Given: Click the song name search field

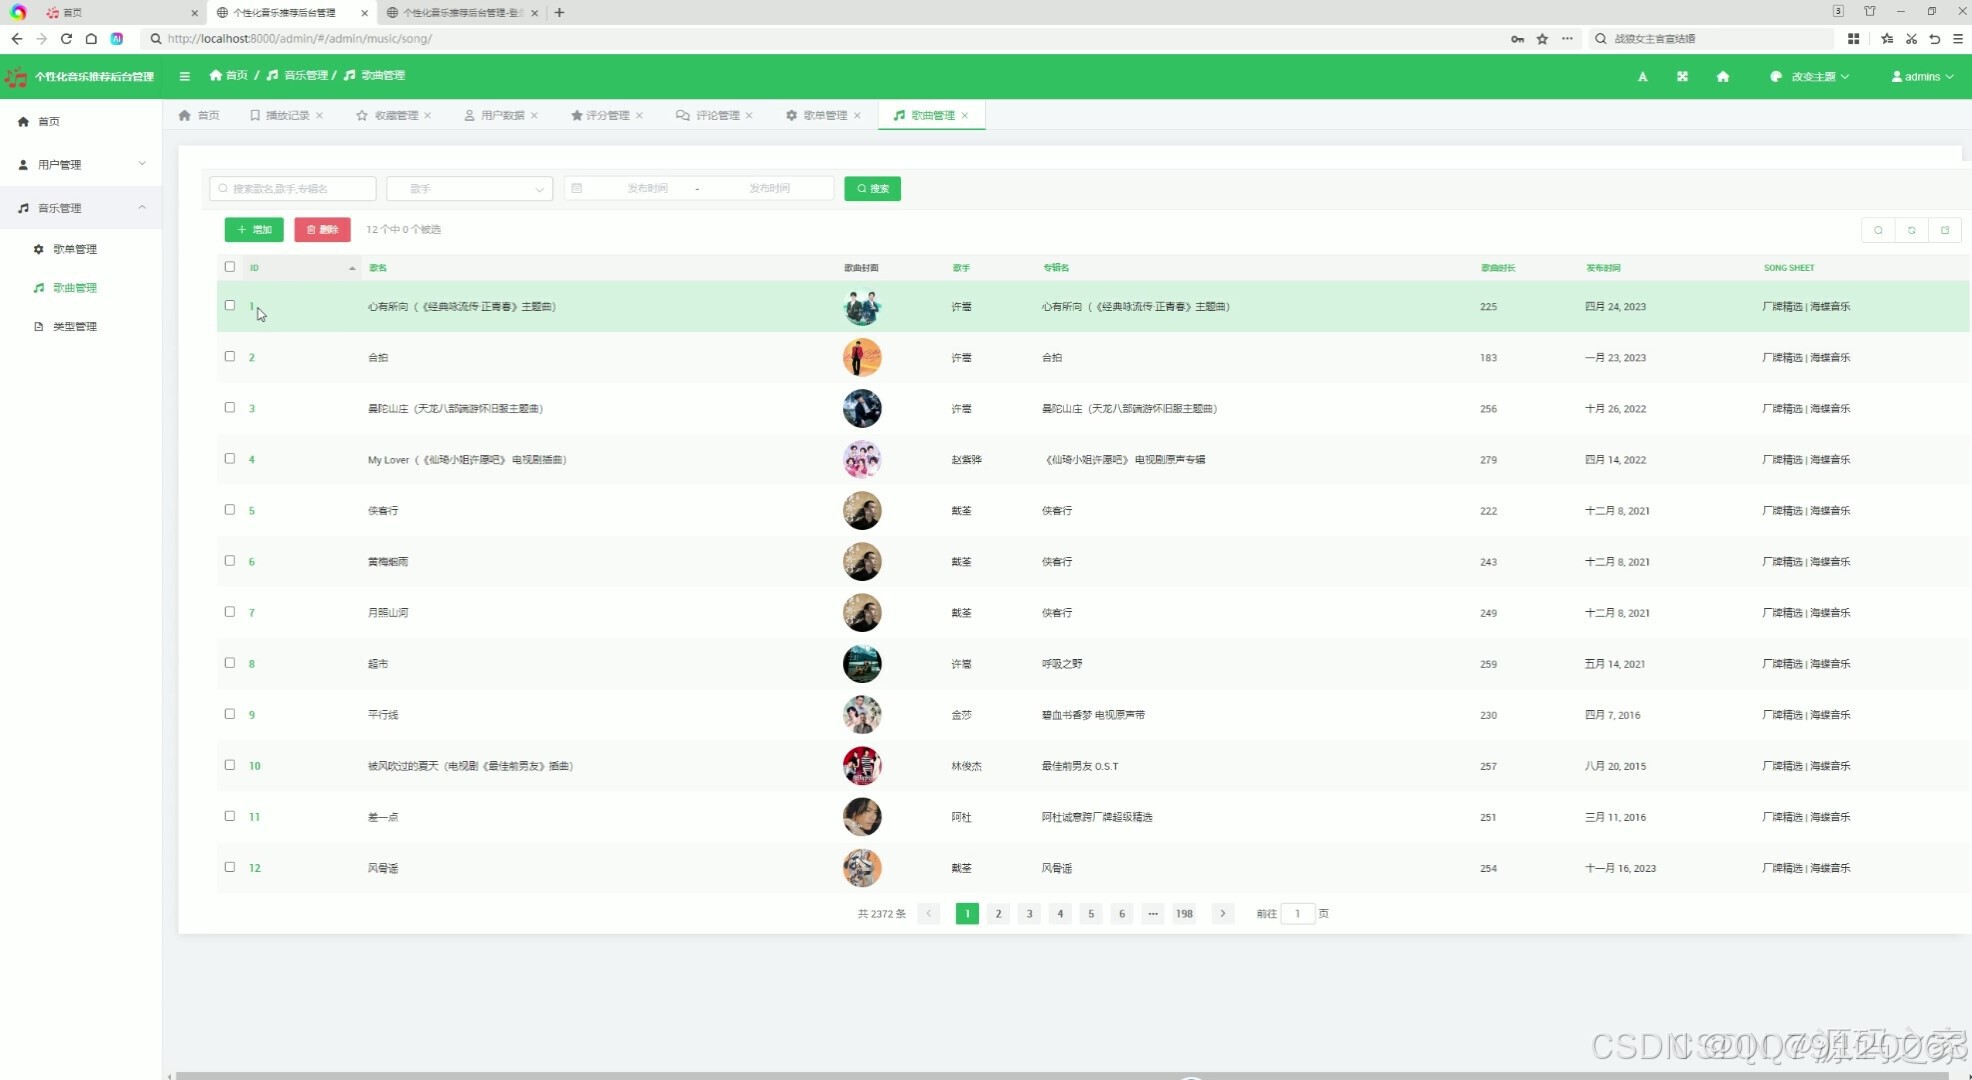Looking at the screenshot, I should (293, 189).
